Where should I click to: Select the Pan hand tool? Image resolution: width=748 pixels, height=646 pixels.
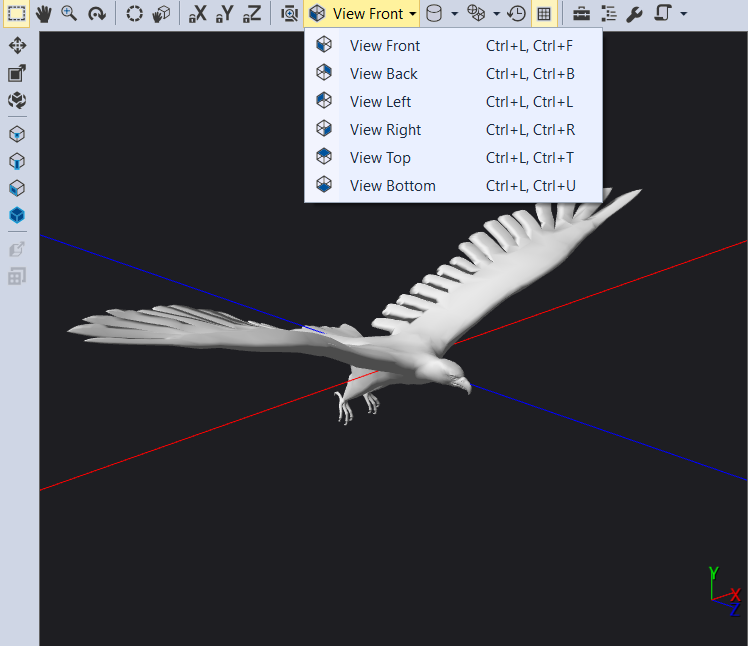43,14
